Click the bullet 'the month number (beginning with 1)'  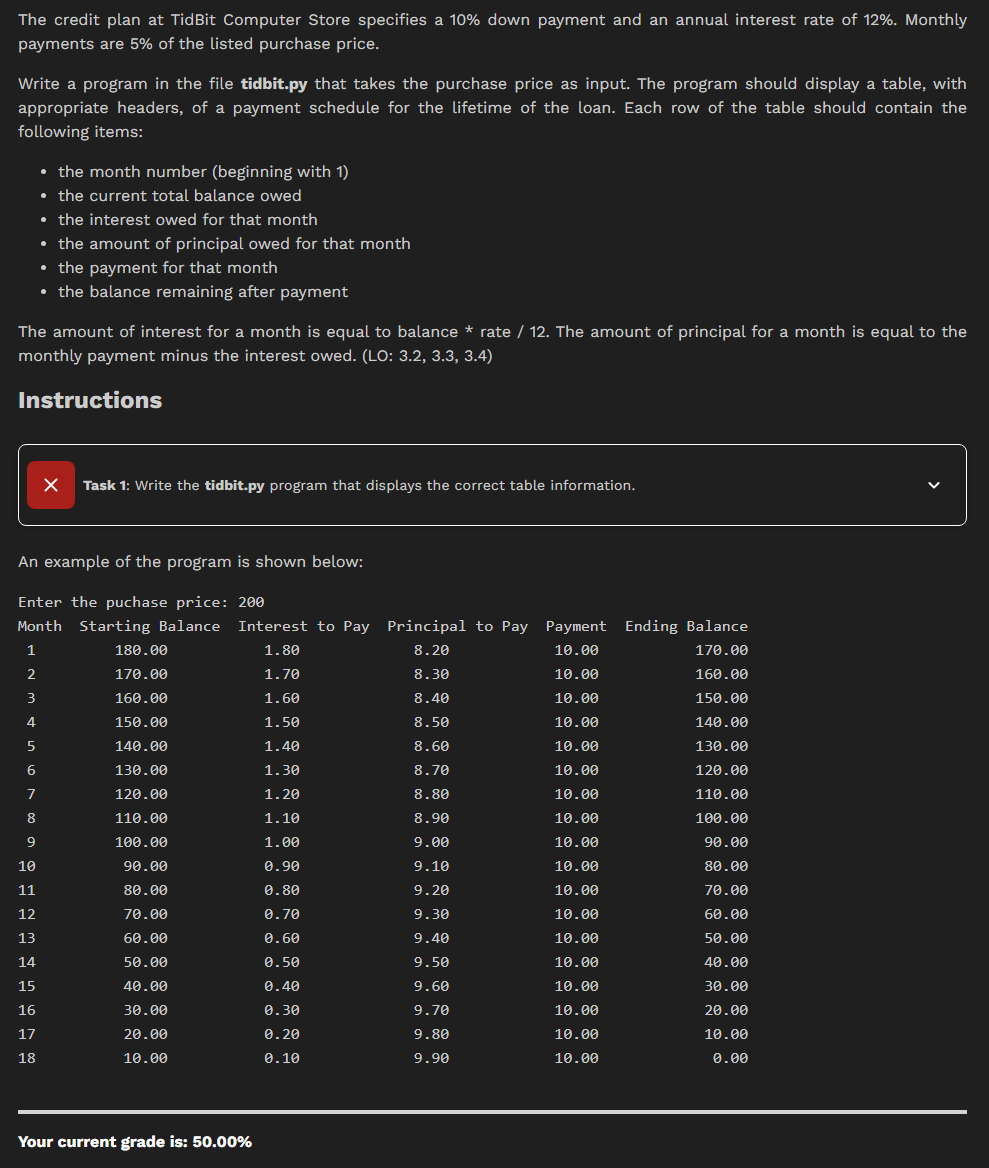(x=203, y=171)
